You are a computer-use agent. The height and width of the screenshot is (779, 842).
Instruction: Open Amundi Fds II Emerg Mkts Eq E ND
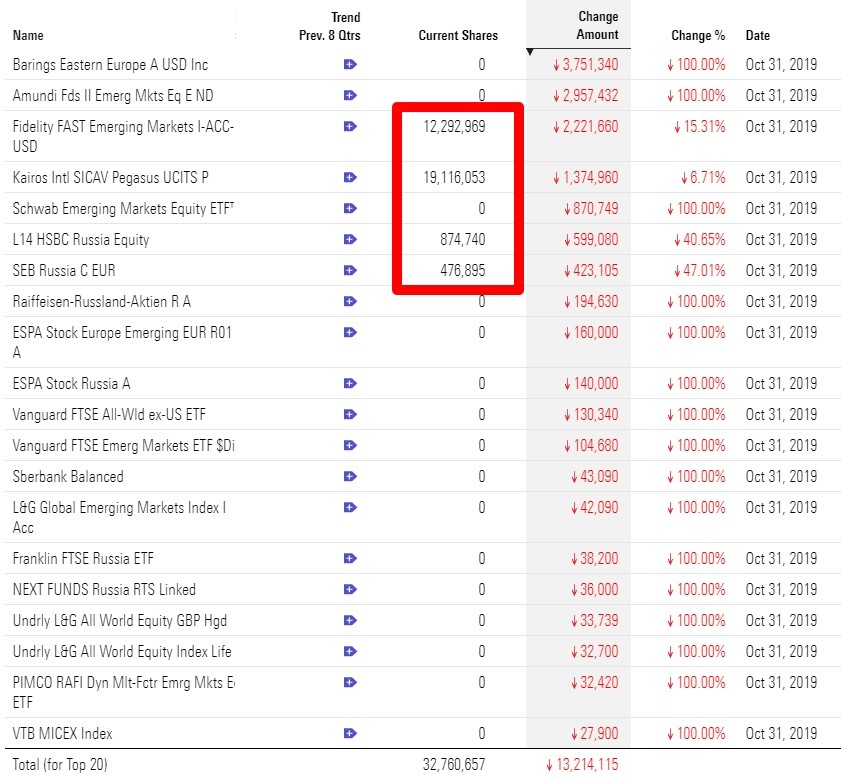[113, 96]
